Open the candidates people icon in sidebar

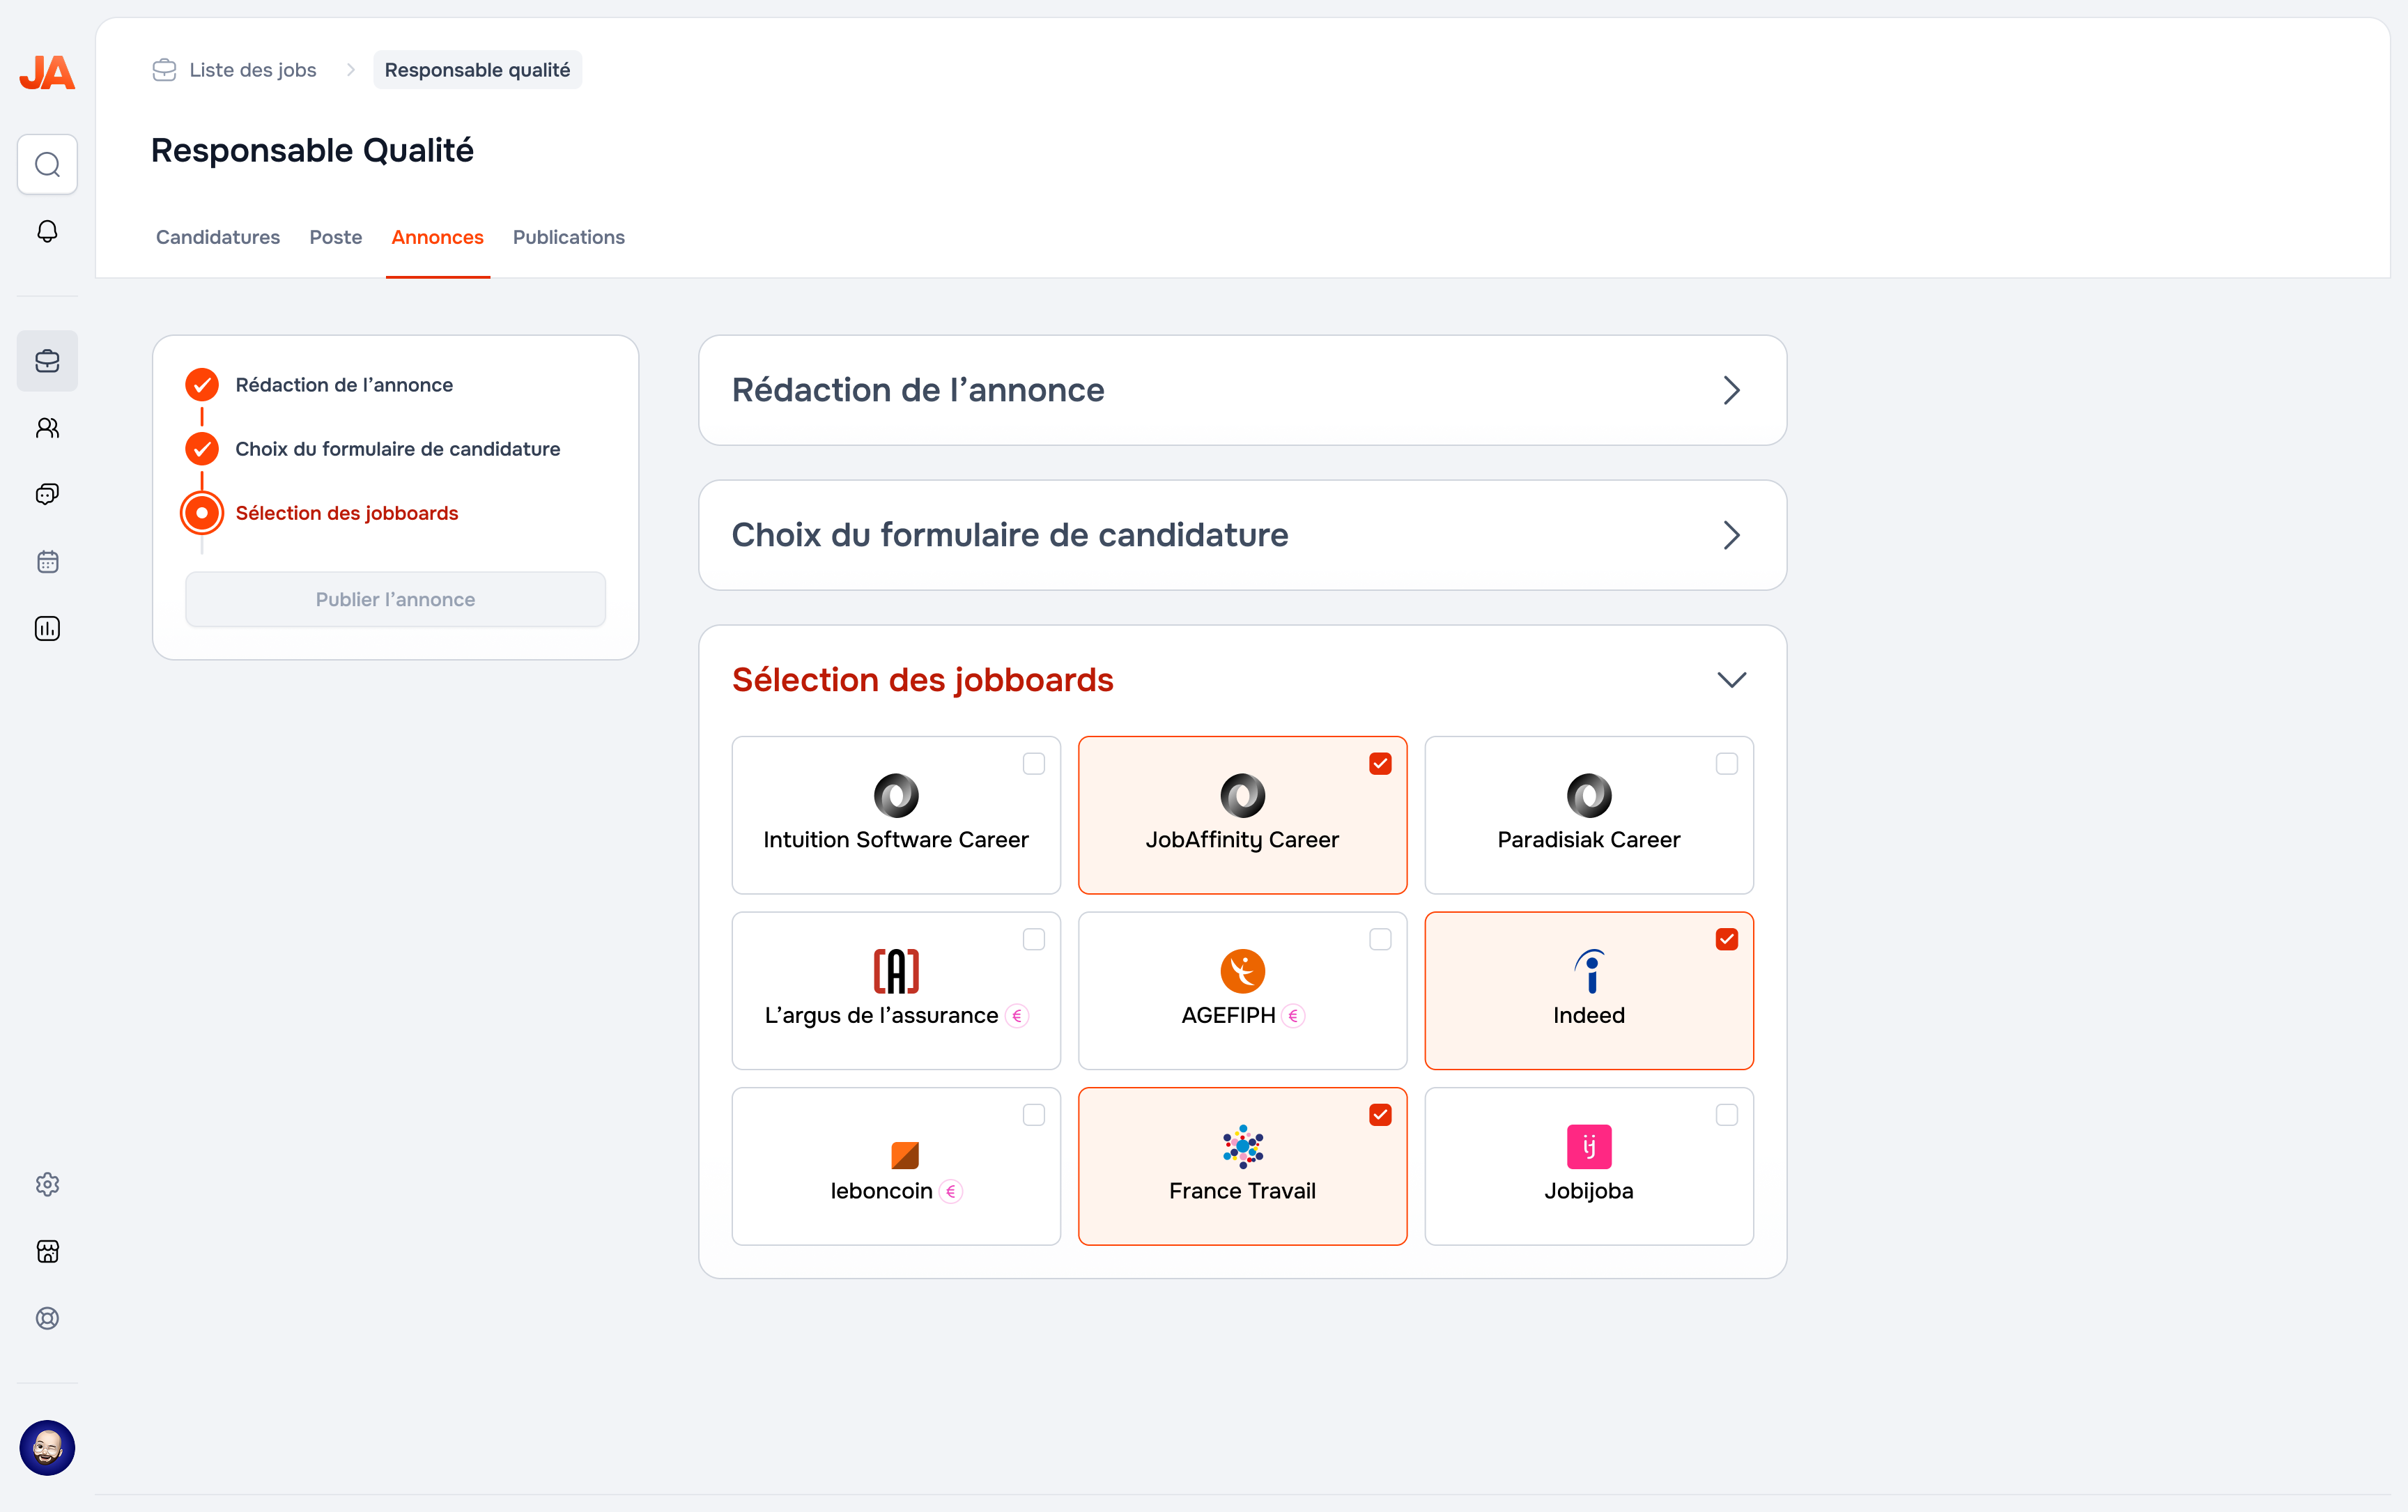click(x=47, y=427)
